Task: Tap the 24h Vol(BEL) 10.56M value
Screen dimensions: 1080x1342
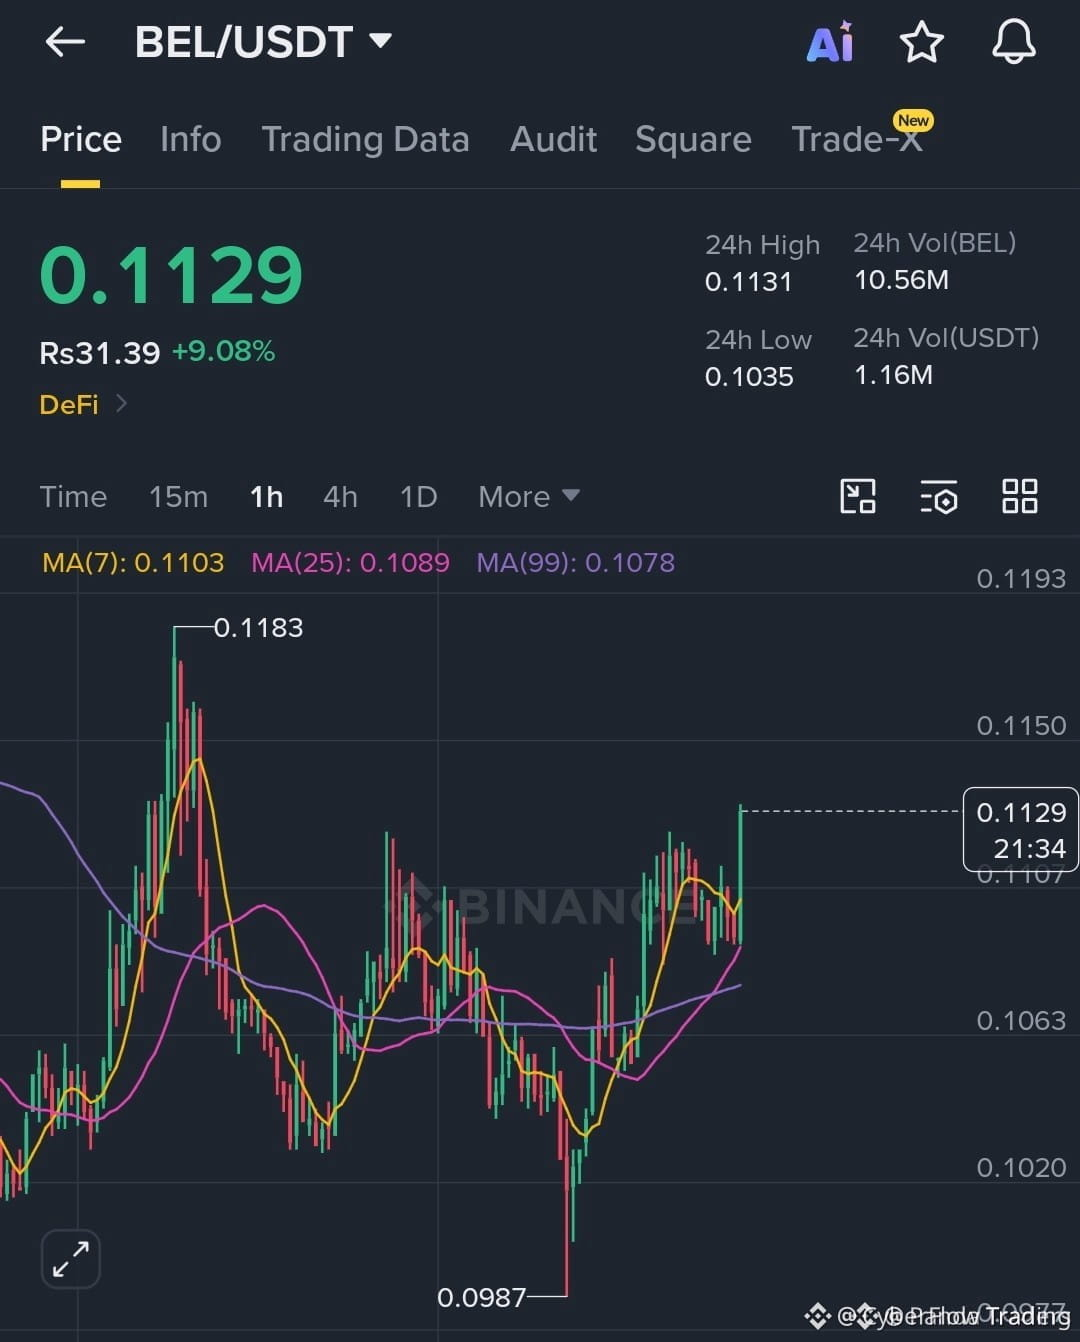Action: (901, 280)
